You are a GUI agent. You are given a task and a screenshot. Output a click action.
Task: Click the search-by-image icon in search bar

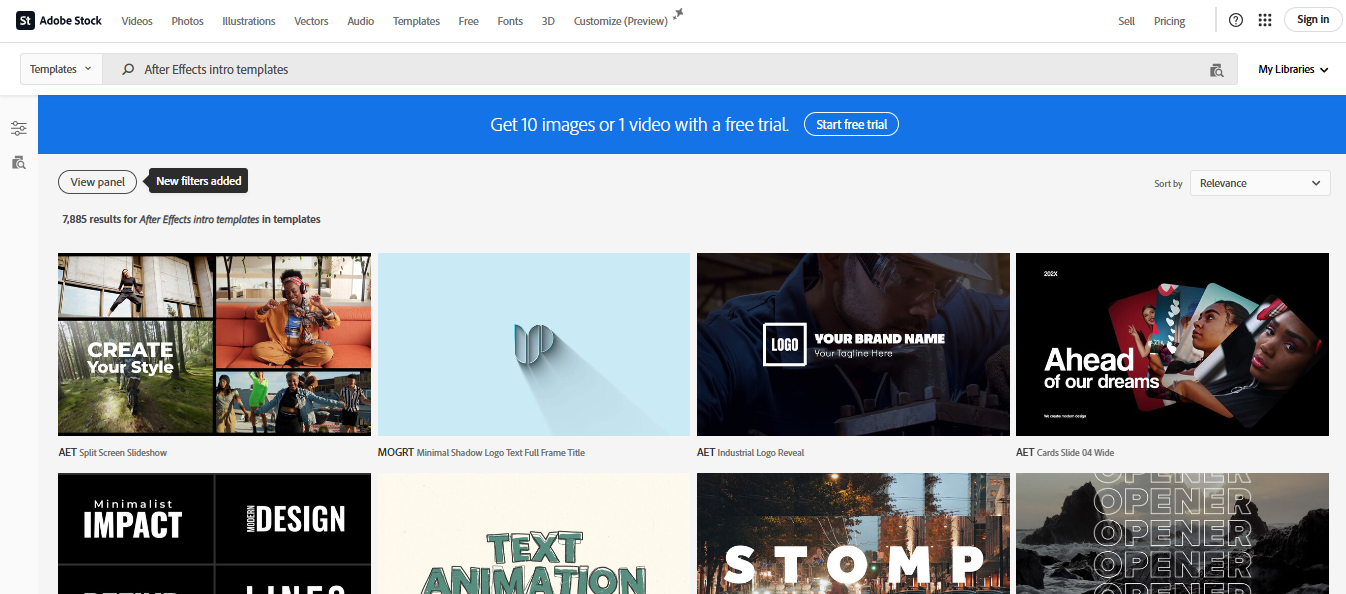point(1216,70)
